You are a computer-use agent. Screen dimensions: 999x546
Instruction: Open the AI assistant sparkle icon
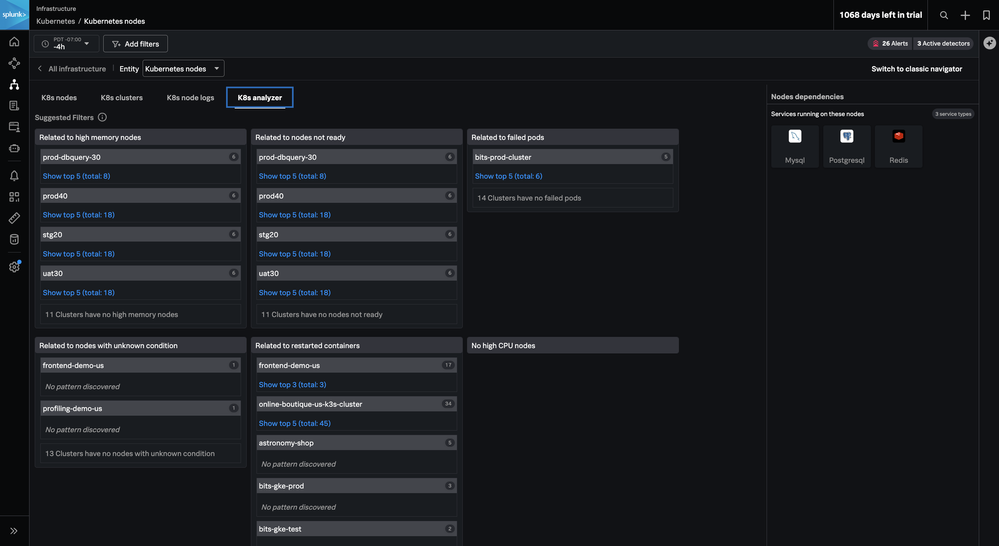(989, 44)
